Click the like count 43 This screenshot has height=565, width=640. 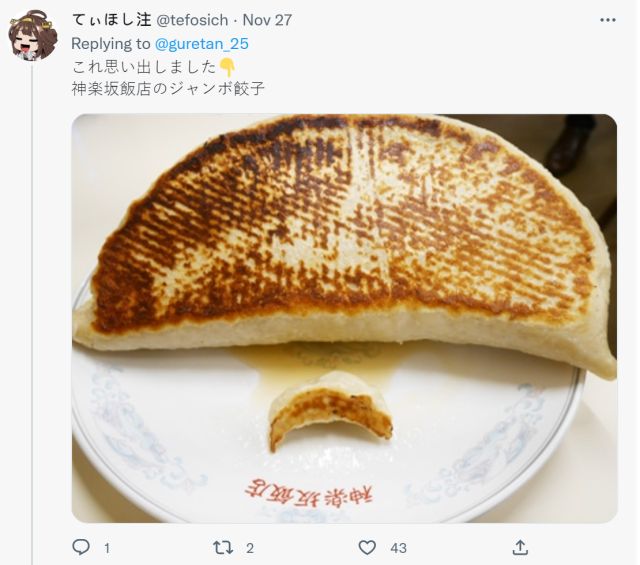pos(398,548)
